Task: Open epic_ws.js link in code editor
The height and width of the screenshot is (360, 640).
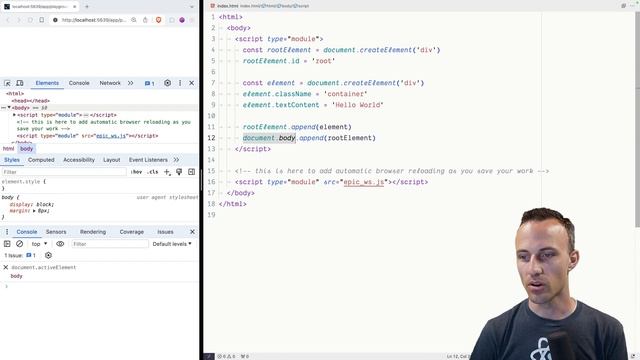Action: [x=364, y=182]
